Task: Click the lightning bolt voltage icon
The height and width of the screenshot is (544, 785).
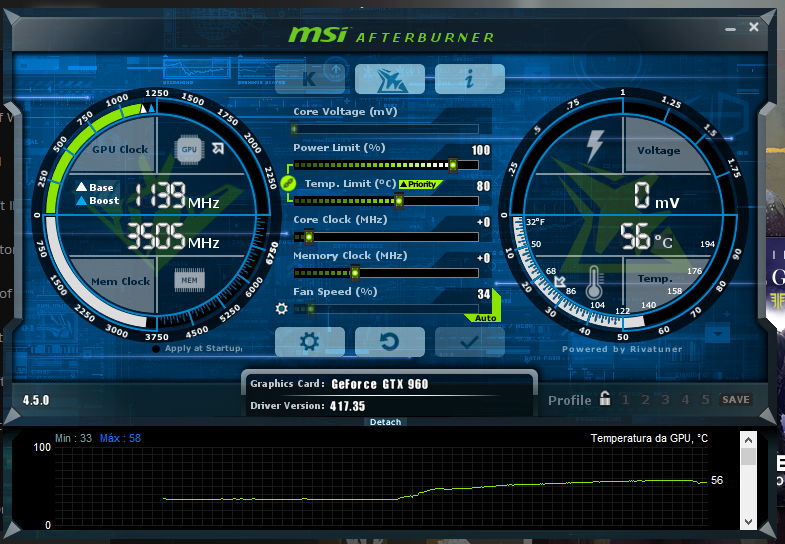Action: [x=595, y=146]
